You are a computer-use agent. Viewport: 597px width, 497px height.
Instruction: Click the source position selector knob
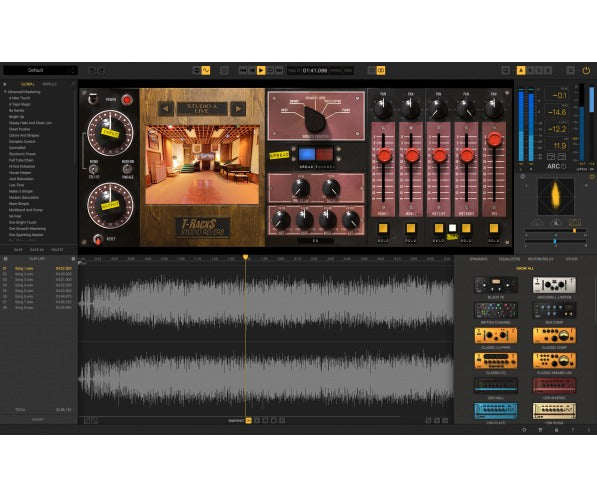(315, 119)
